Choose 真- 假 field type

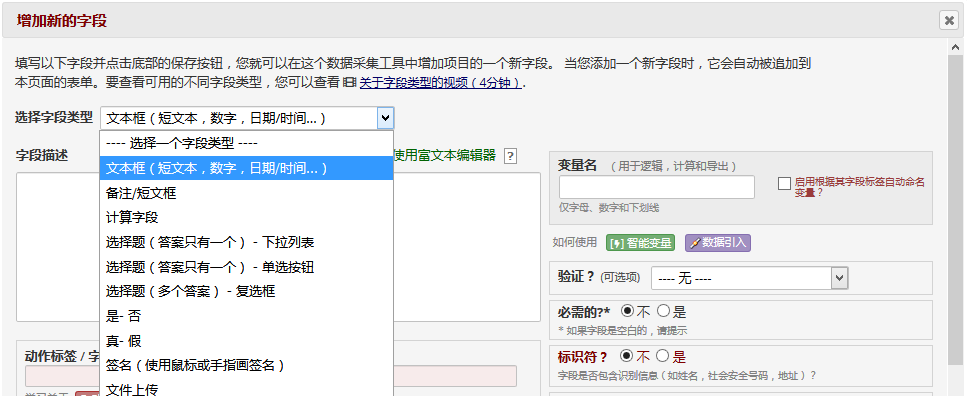(246, 340)
